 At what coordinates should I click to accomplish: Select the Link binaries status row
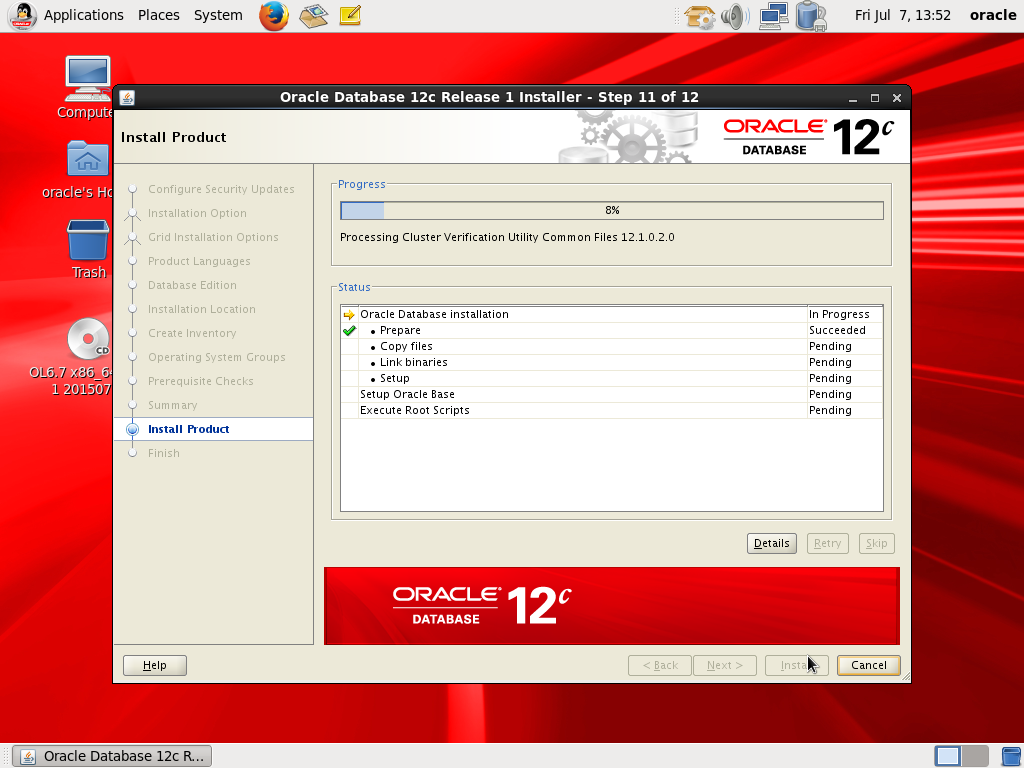612,362
